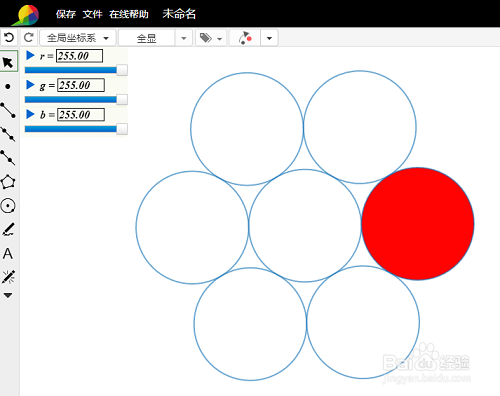500x396 pixels.
Task: Click the center circle in the canvas
Action: [x=305, y=226]
